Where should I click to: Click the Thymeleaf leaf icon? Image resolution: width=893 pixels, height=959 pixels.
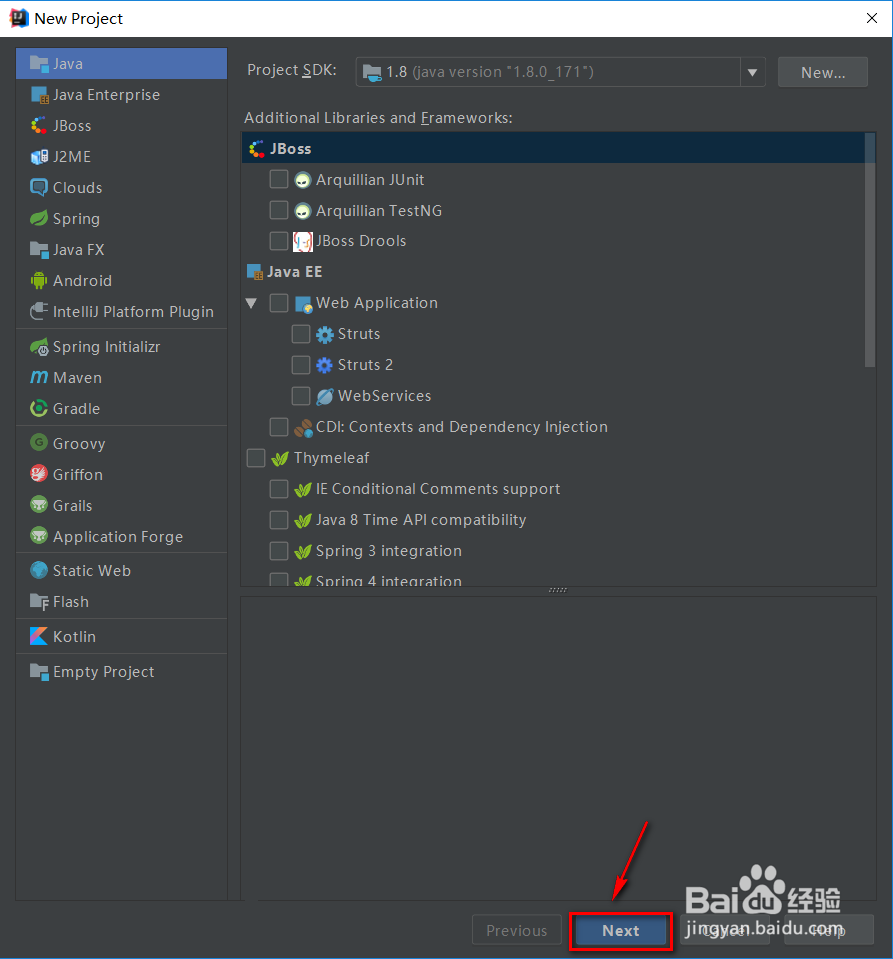(280, 459)
